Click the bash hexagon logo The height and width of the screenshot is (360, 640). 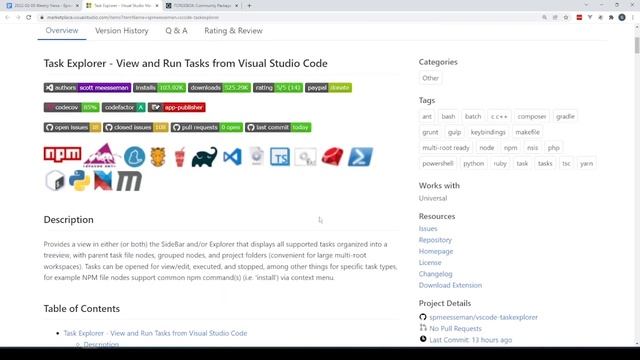click(55, 181)
